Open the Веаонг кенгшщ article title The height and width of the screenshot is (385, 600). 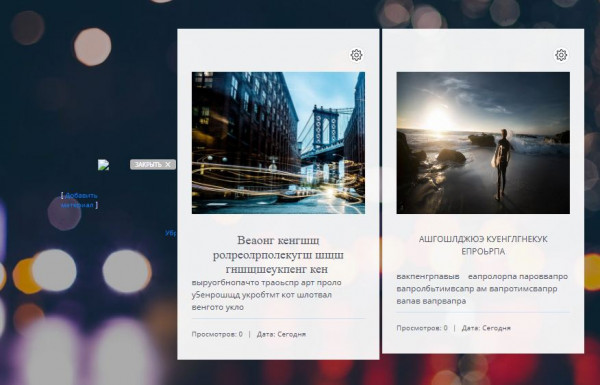pyautogui.click(x=278, y=254)
